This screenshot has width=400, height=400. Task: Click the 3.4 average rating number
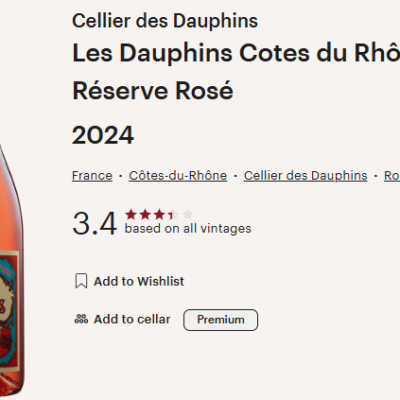point(95,223)
